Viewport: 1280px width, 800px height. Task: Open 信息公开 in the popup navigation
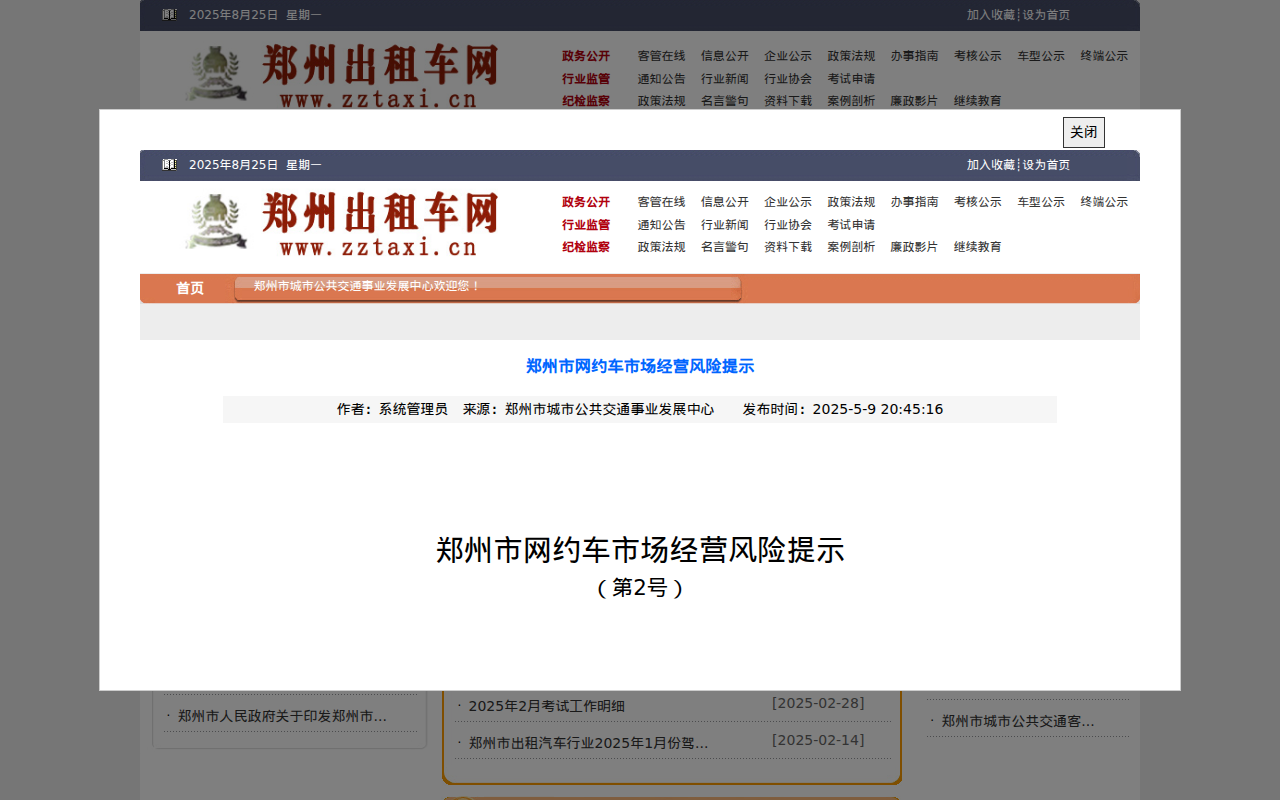click(725, 202)
